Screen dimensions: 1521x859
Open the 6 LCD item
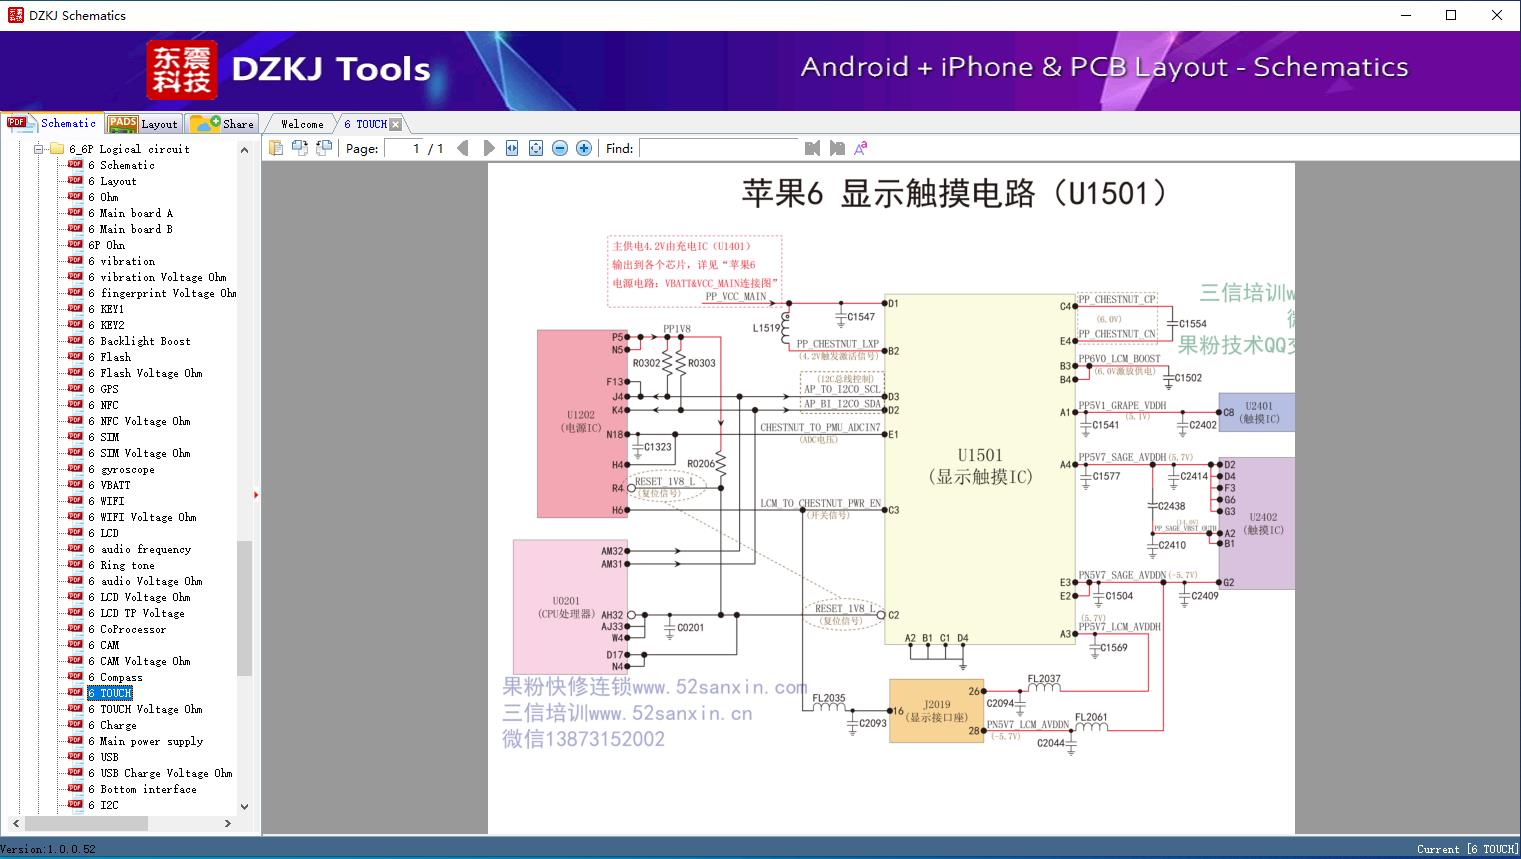[x=103, y=533]
